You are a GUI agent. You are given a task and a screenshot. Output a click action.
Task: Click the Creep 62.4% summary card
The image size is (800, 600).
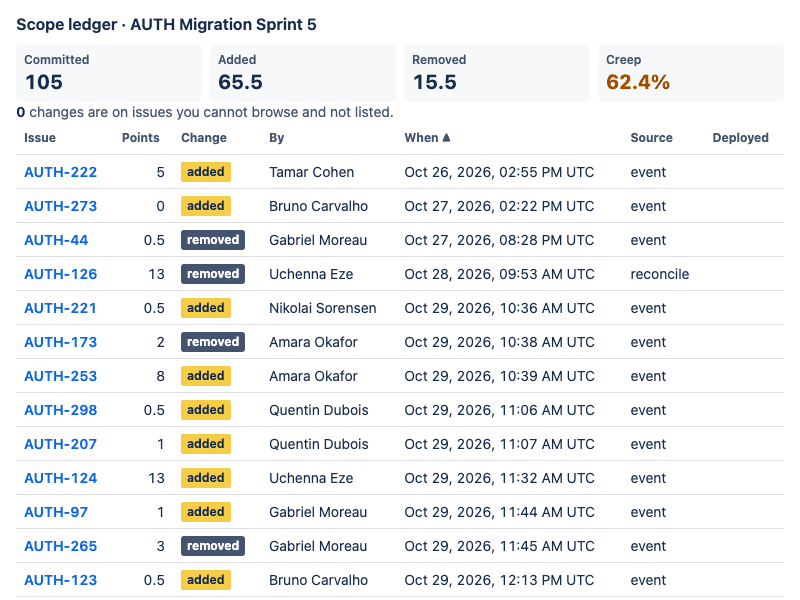point(690,72)
